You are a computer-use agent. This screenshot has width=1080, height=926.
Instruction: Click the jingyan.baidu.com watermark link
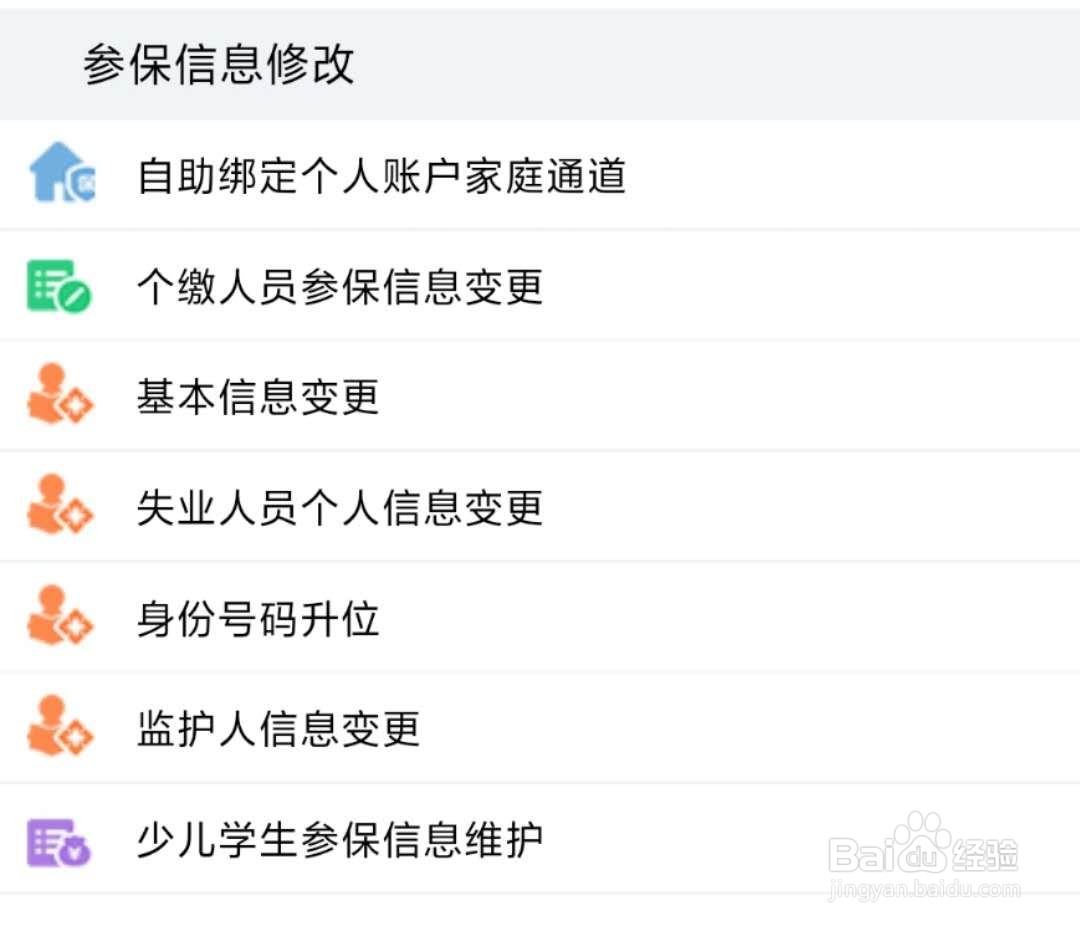point(924,888)
